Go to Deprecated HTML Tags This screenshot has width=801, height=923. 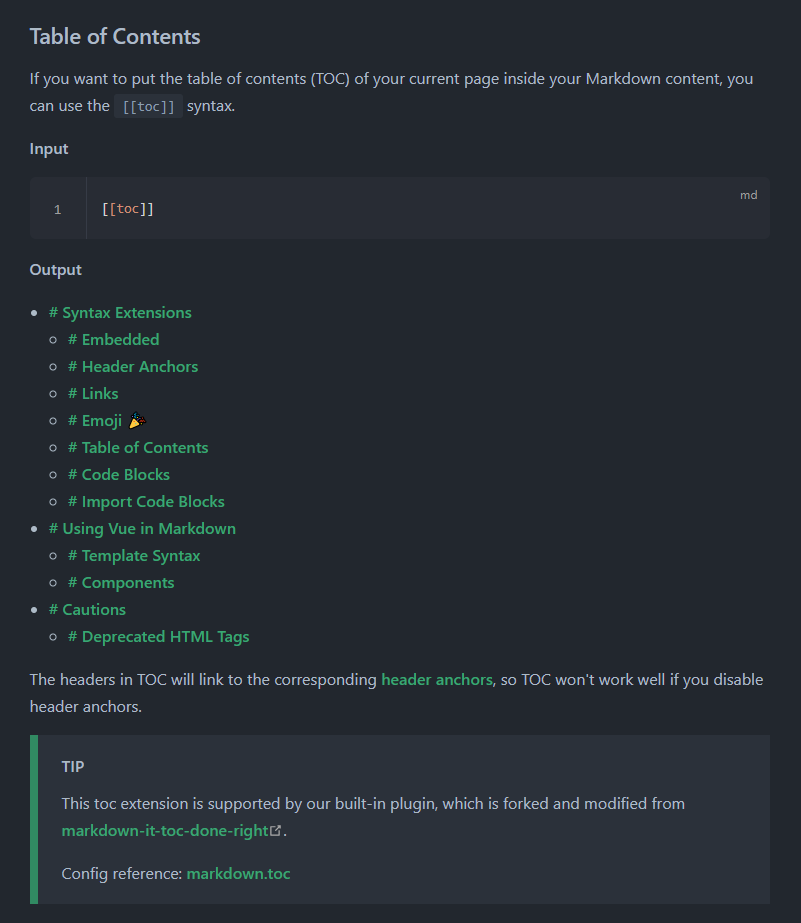[159, 637]
